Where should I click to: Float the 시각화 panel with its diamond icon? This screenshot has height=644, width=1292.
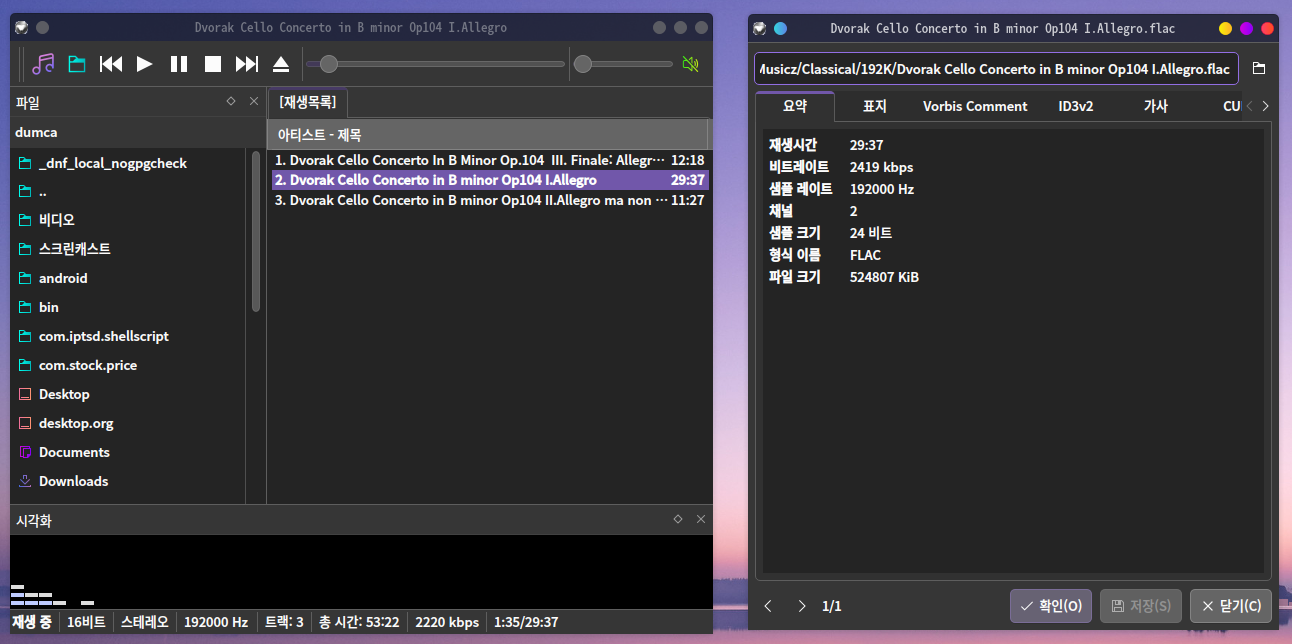(x=678, y=519)
